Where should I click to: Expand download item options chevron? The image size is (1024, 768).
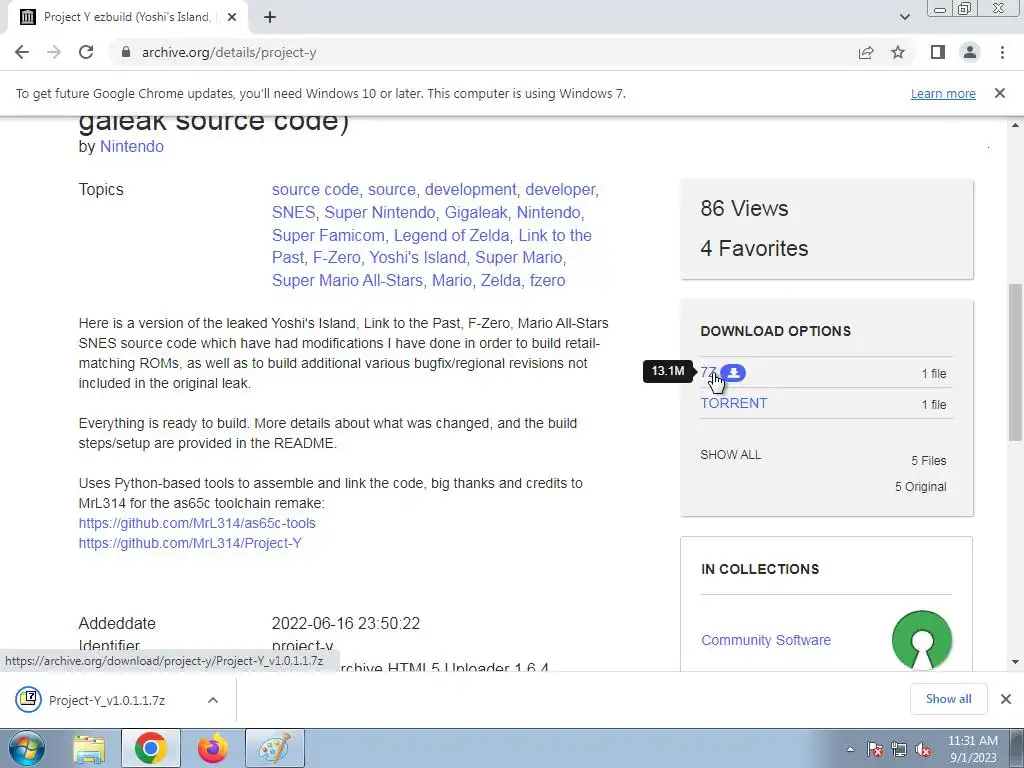coord(212,700)
